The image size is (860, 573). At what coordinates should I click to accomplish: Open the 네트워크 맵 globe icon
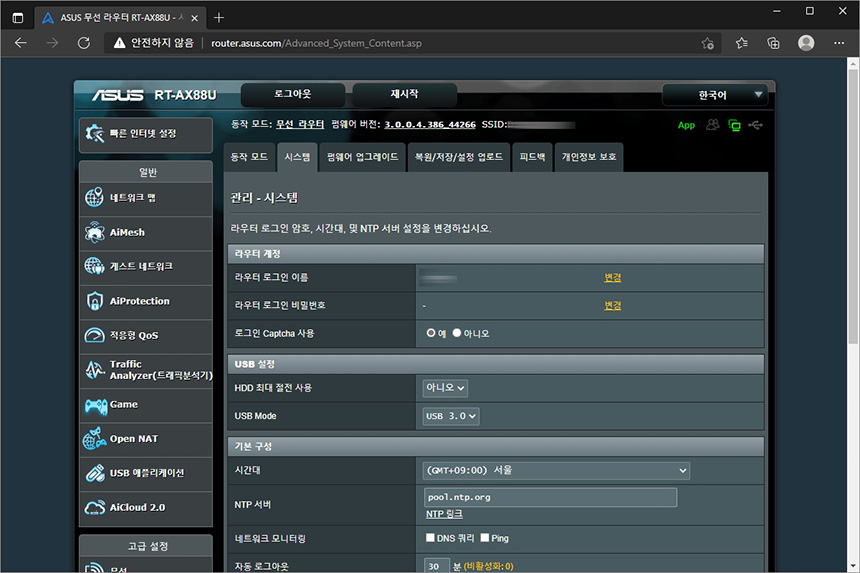(94, 197)
